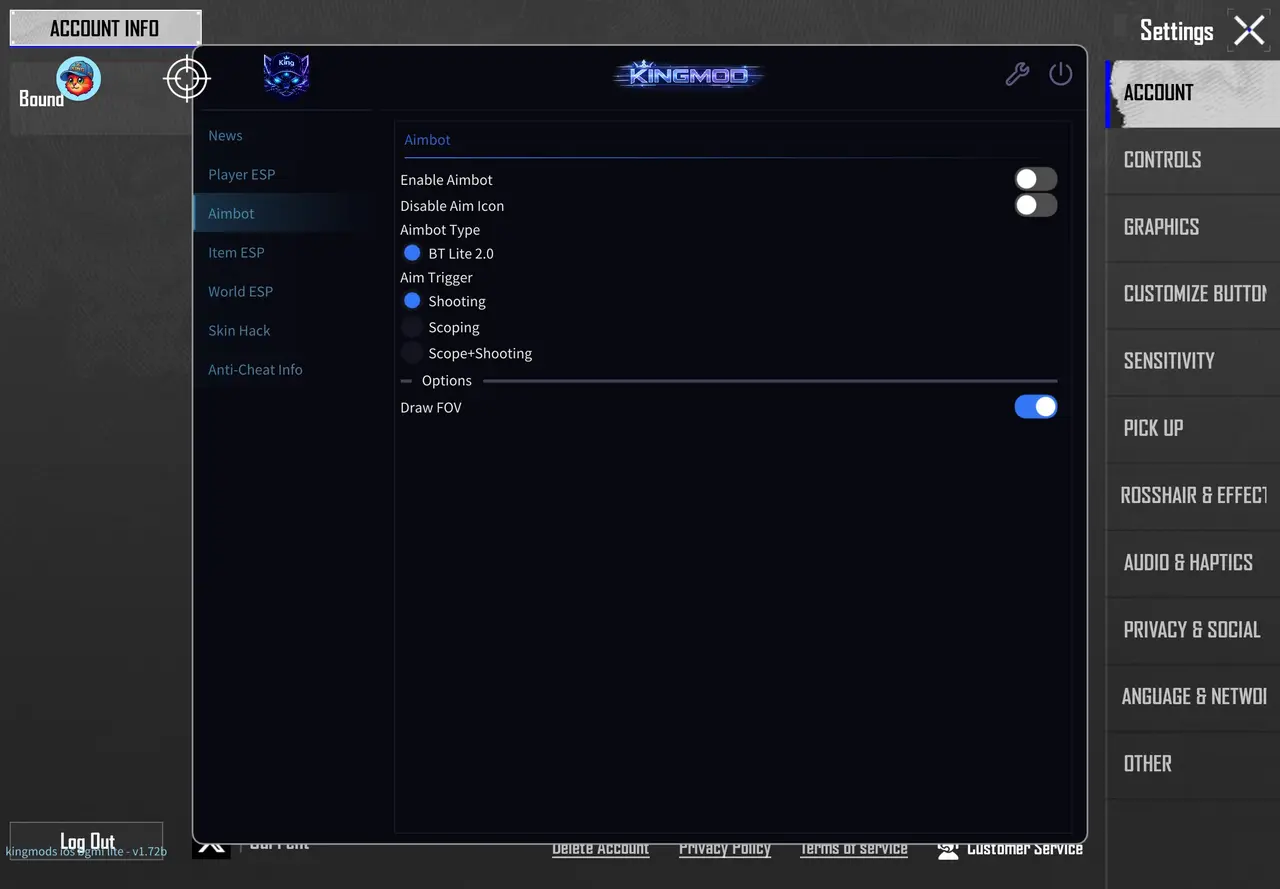Open the Player ESP section
Image resolution: width=1280 pixels, height=889 pixels.
point(241,174)
